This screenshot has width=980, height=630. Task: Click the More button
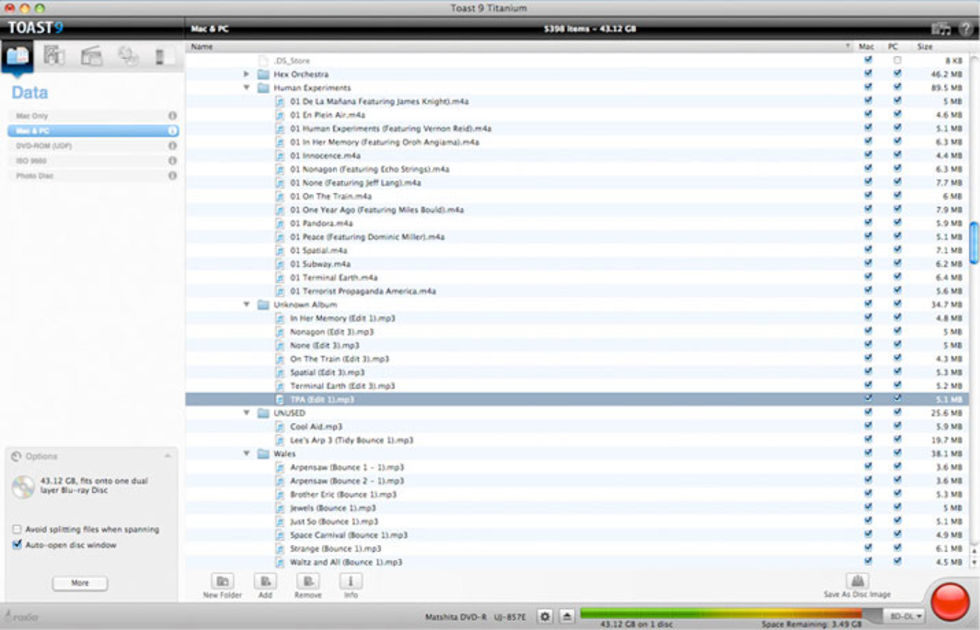[80, 583]
